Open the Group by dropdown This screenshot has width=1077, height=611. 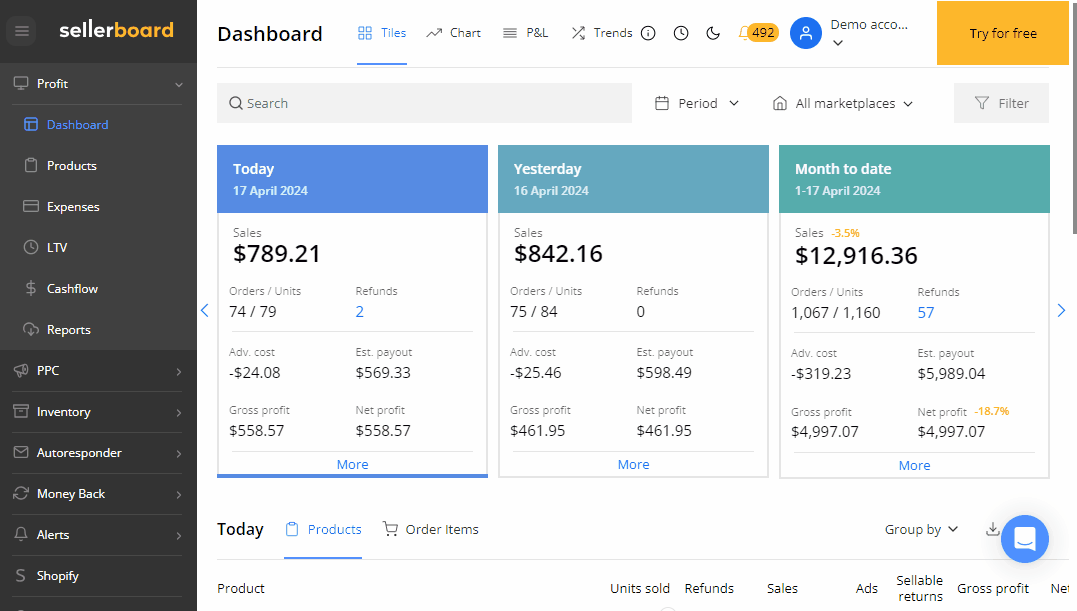(921, 529)
